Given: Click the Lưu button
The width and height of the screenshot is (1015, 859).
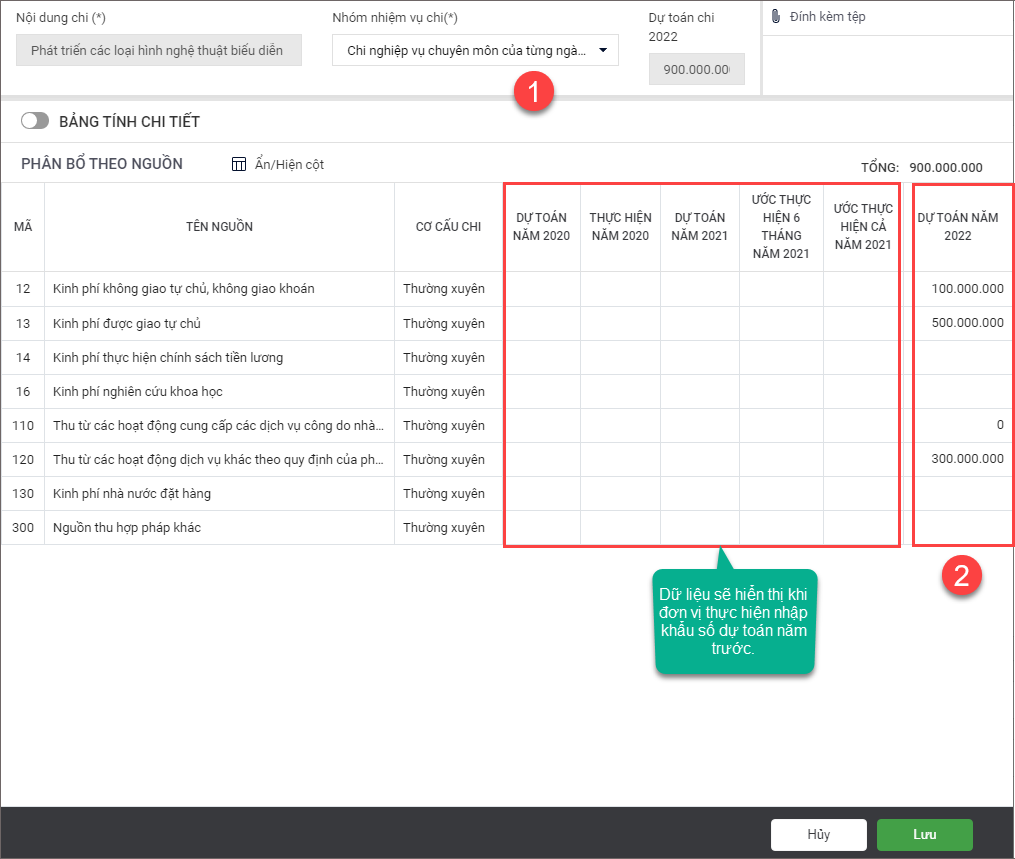Looking at the screenshot, I should [x=924, y=834].
